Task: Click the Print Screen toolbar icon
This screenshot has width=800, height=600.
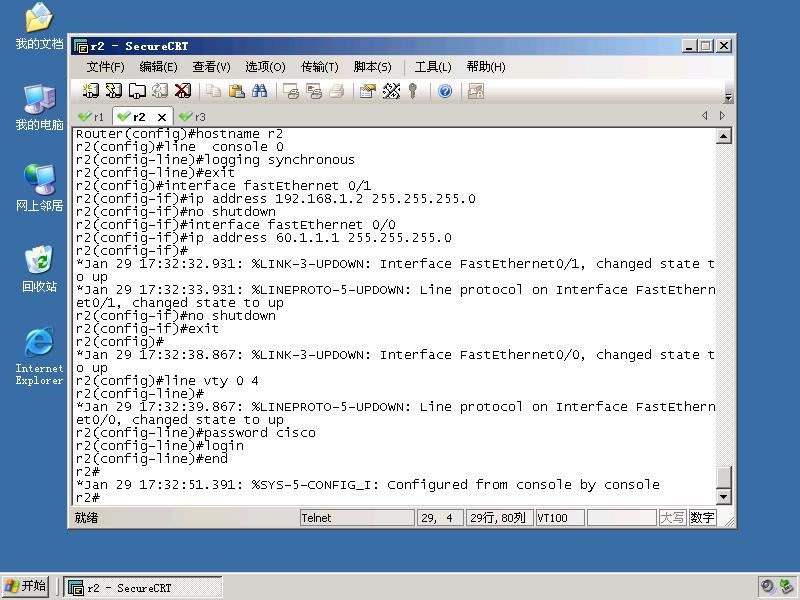Action: tap(291, 91)
